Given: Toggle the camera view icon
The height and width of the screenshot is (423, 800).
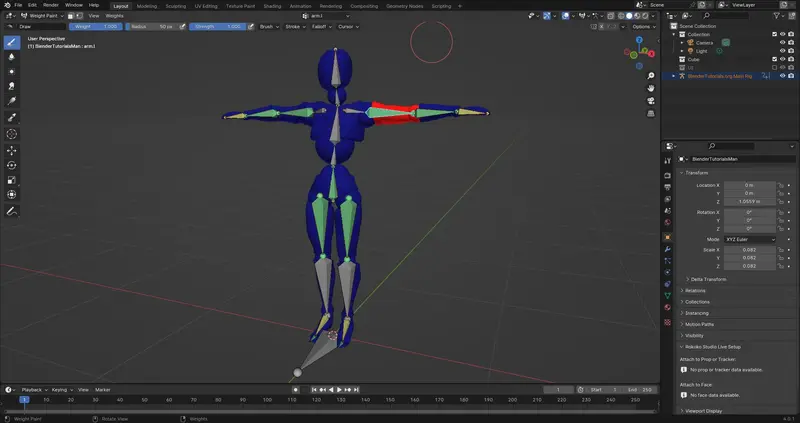Looking at the screenshot, I should click(651, 101).
